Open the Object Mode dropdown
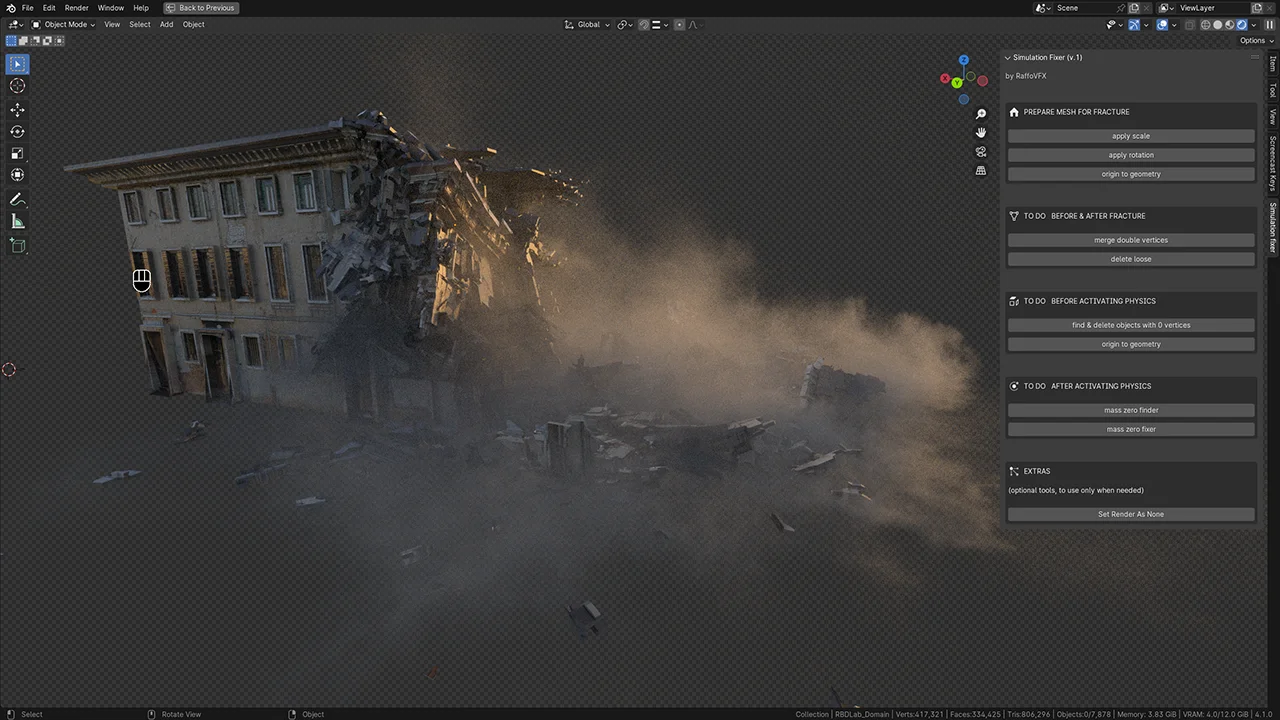Image resolution: width=1280 pixels, height=720 pixels. (63, 25)
